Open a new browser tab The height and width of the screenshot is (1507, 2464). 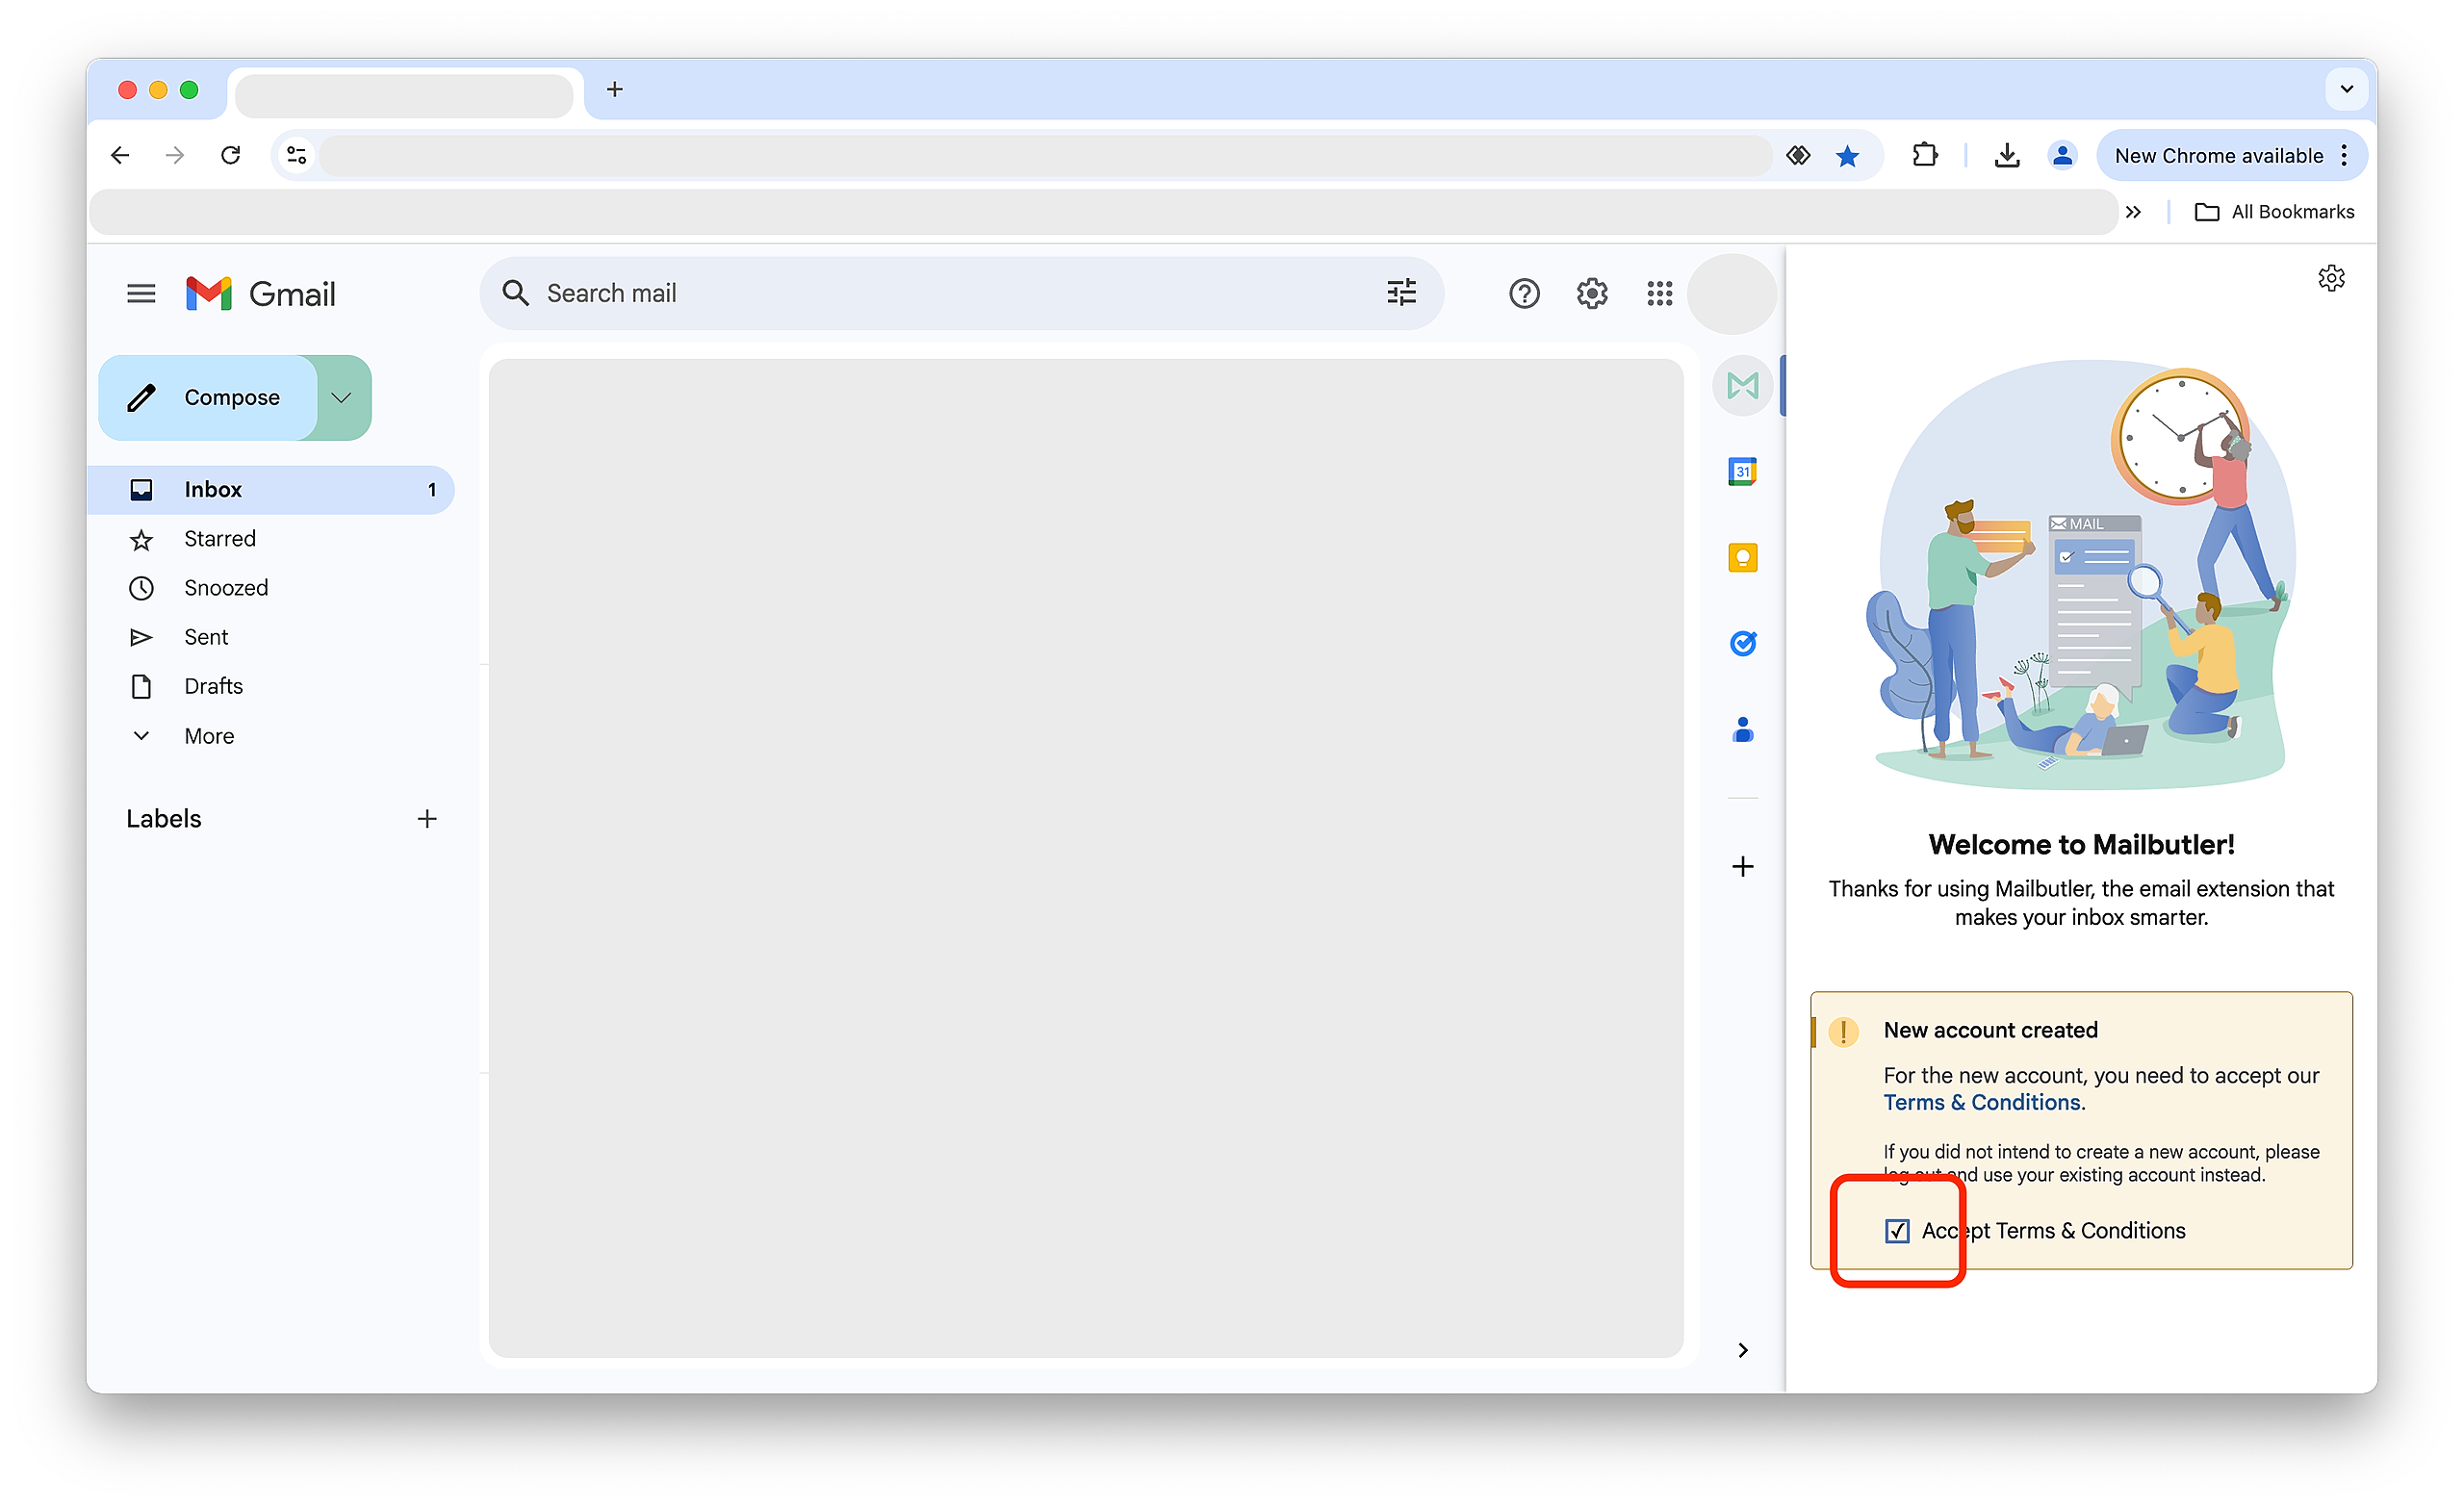(x=615, y=89)
